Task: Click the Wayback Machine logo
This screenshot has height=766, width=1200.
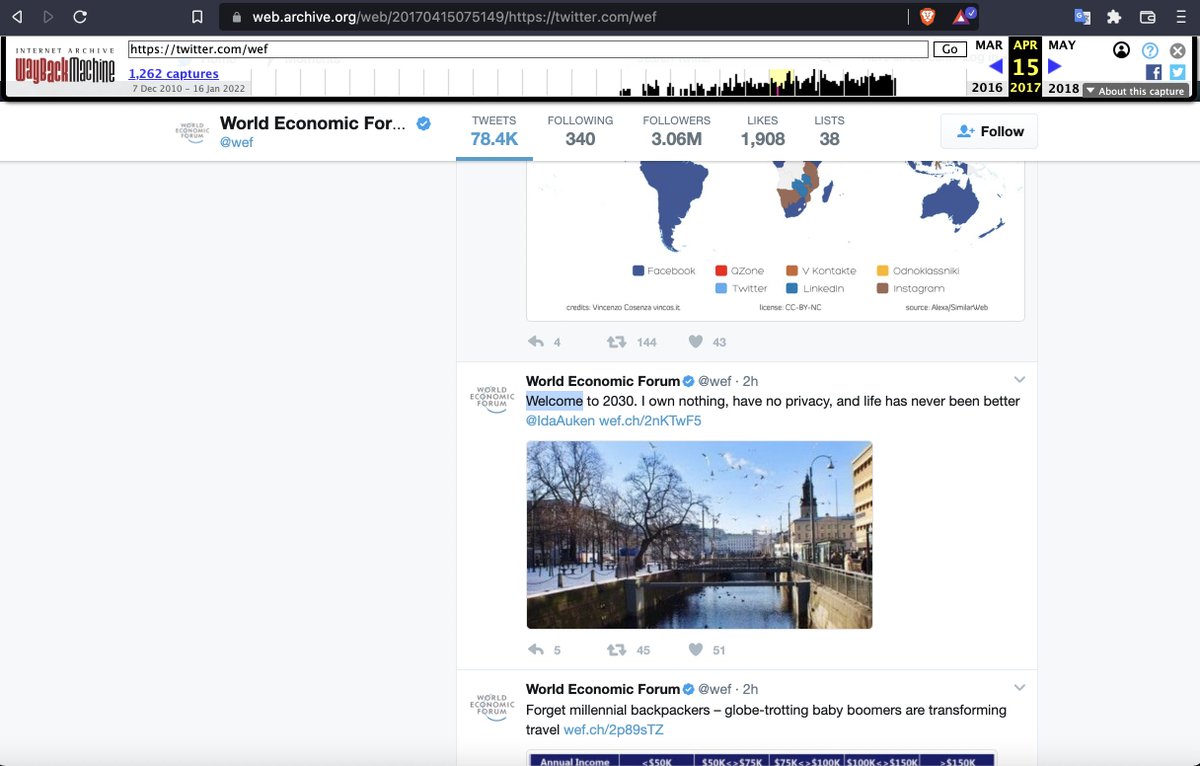Action: coord(65,67)
